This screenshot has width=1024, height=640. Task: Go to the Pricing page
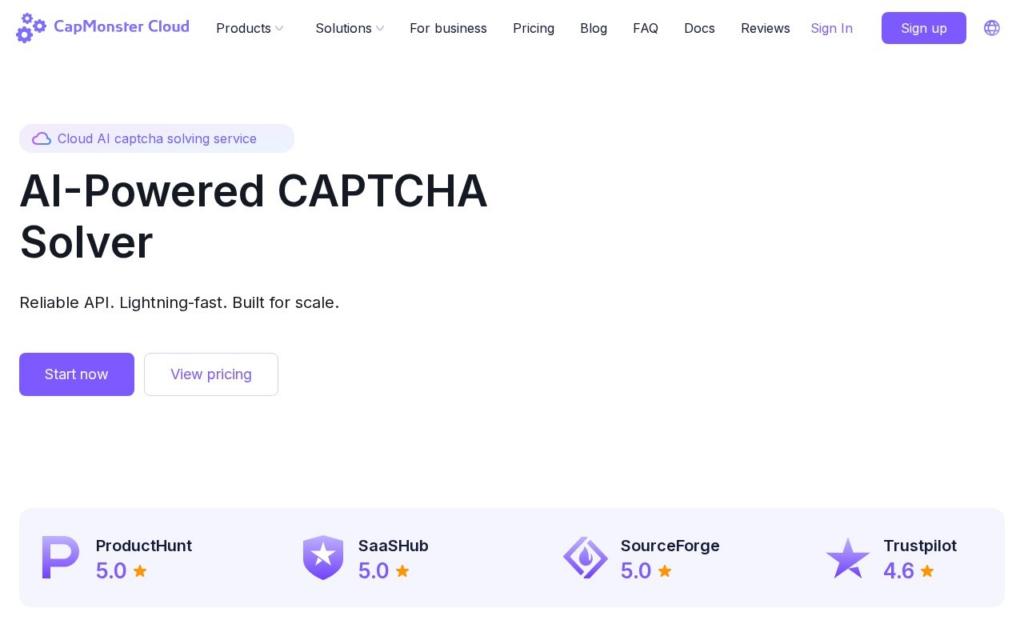534,28
